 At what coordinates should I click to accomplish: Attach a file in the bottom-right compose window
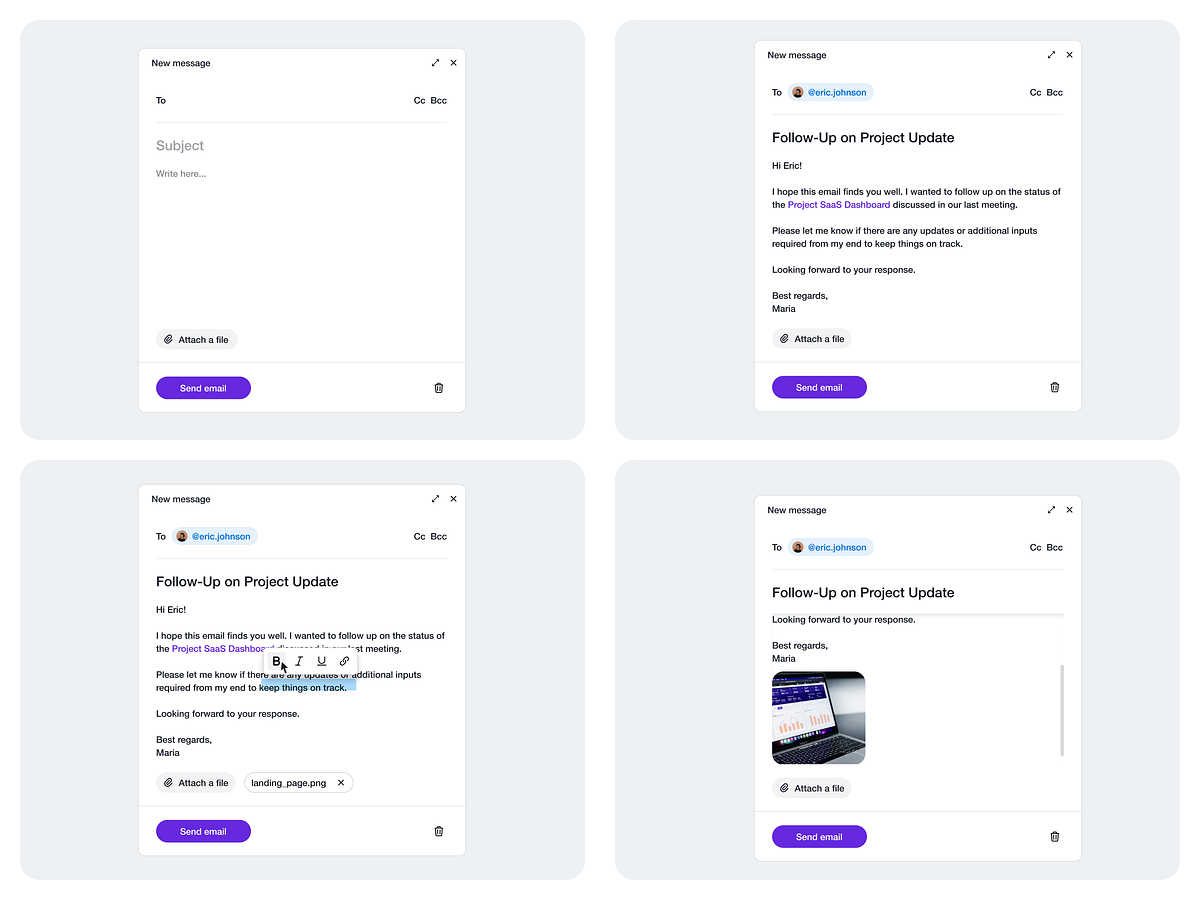click(x=811, y=787)
